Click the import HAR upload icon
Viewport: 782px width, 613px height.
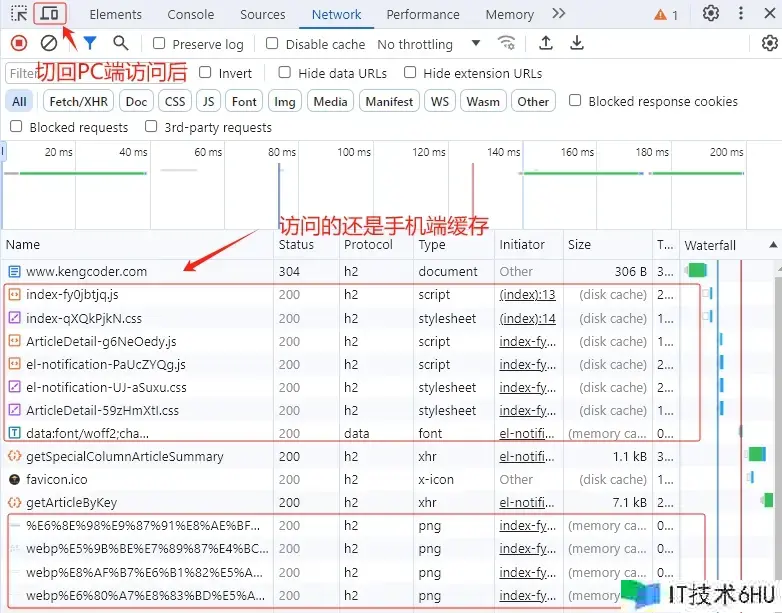(x=545, y=43)
